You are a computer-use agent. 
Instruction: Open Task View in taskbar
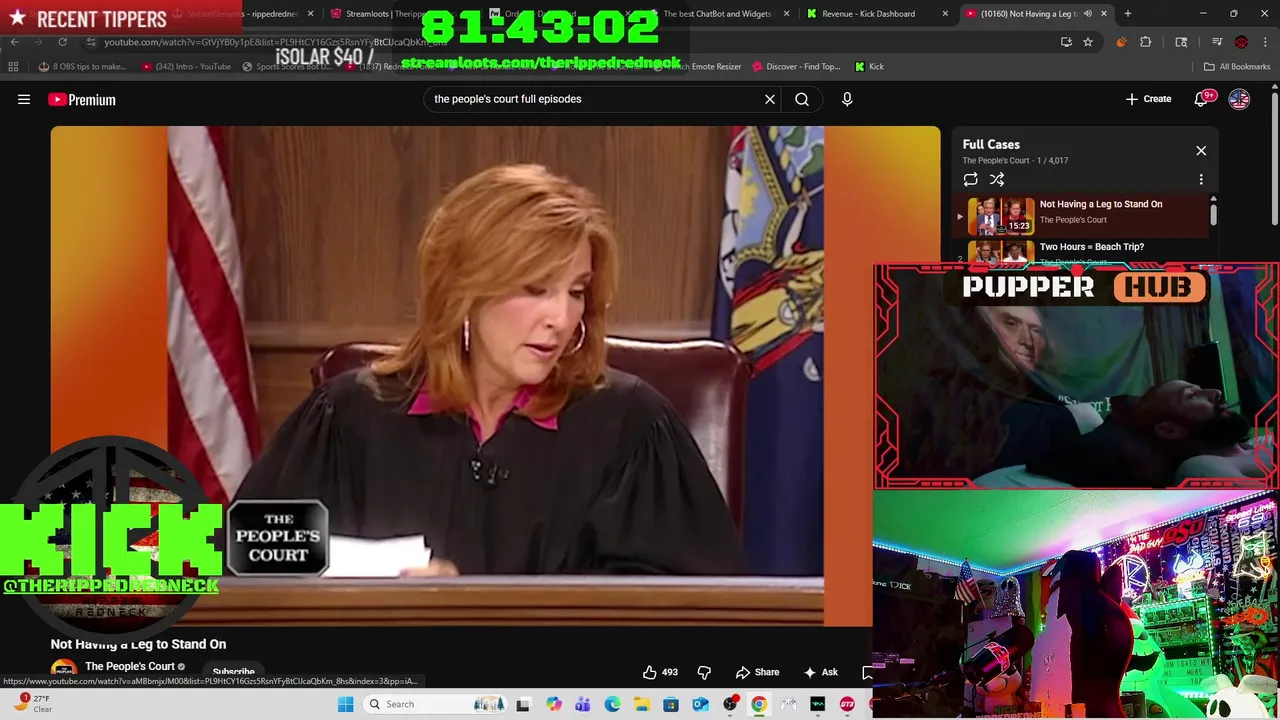(x=522, y=704)
